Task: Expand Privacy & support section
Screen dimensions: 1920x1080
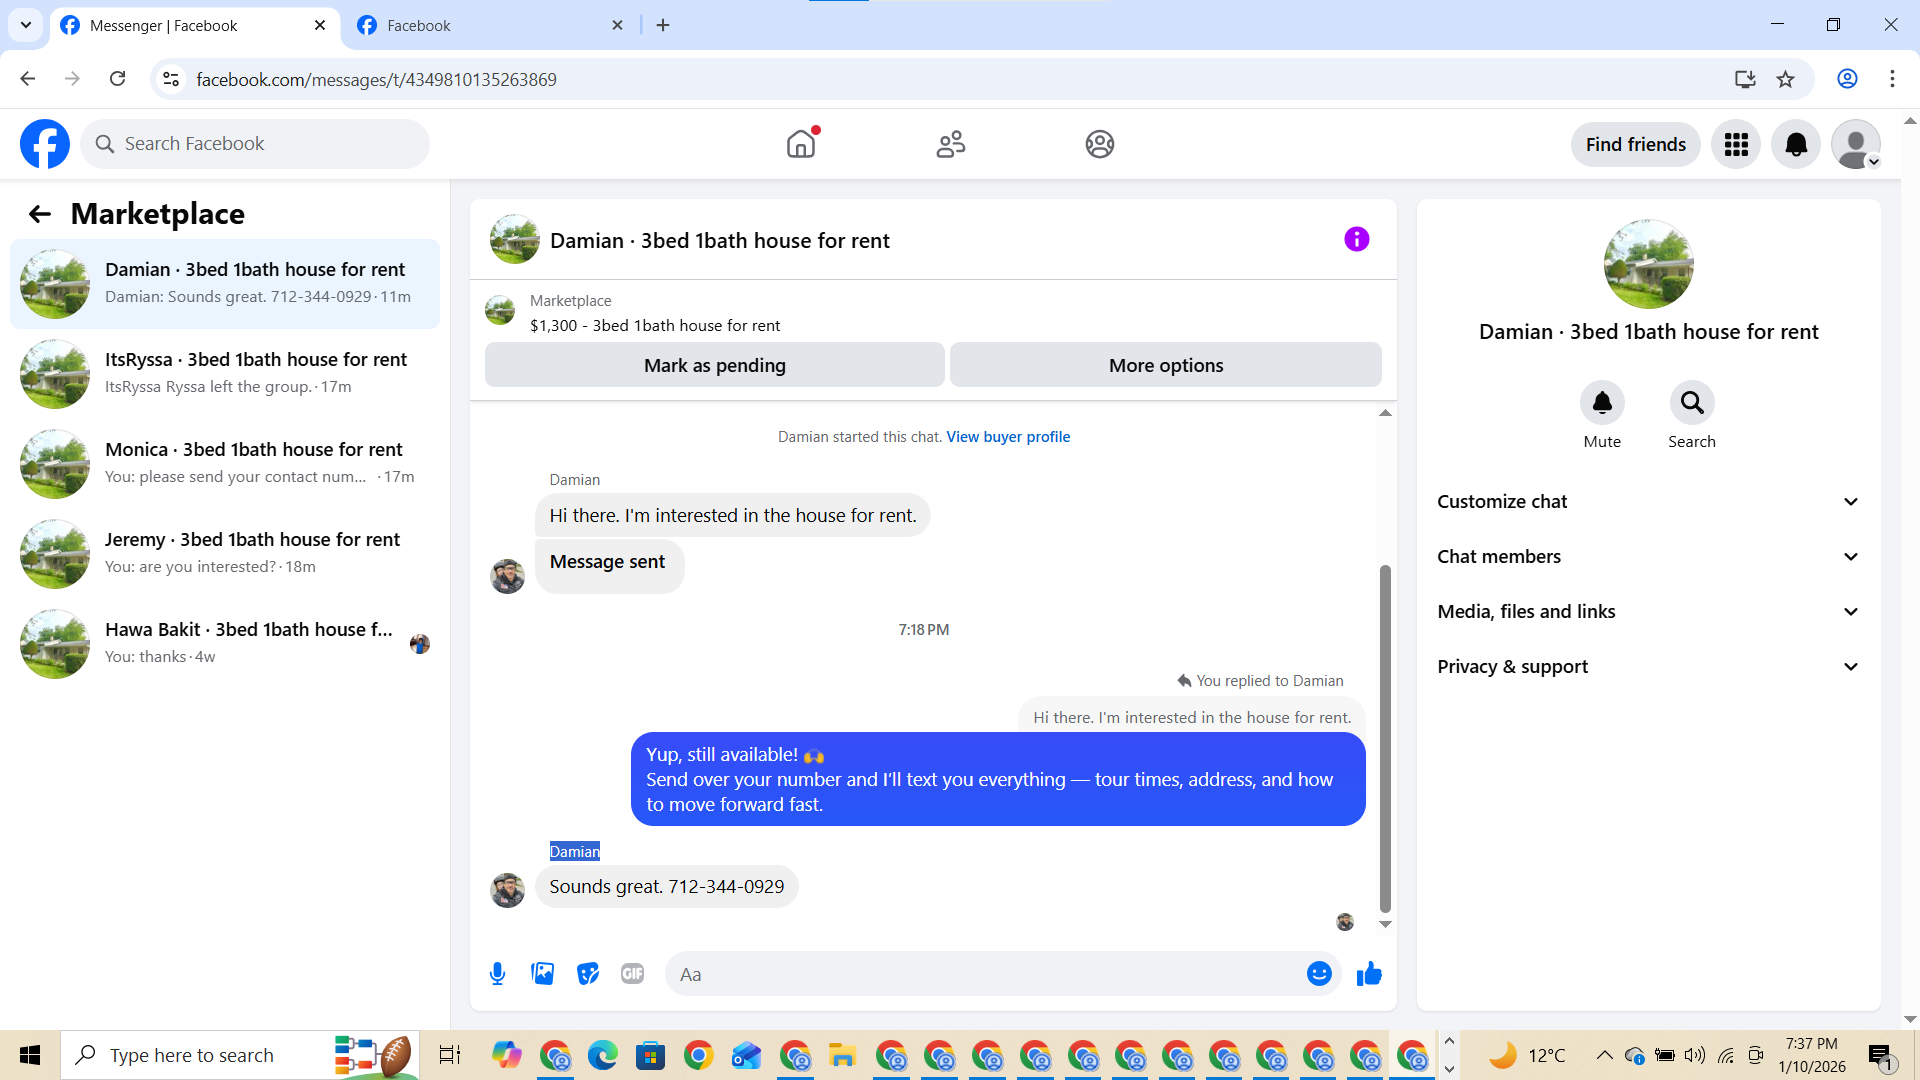Action: tap(1648, 667)
